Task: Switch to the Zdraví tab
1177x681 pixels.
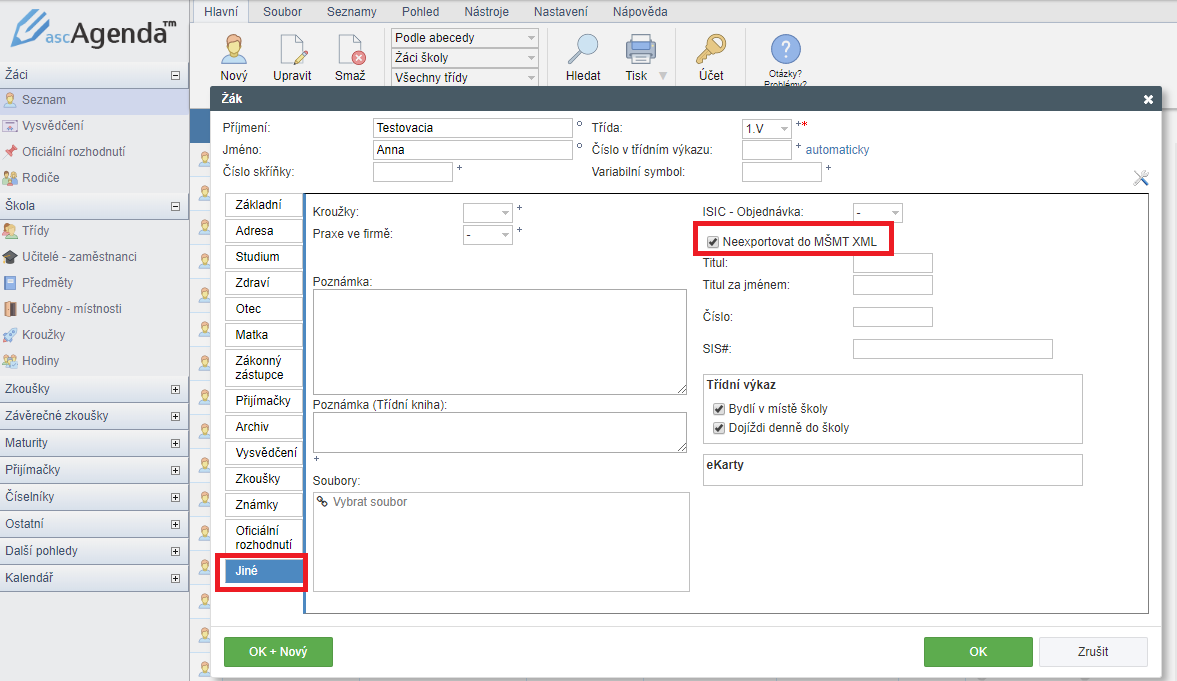Action: tap(257, 283)
